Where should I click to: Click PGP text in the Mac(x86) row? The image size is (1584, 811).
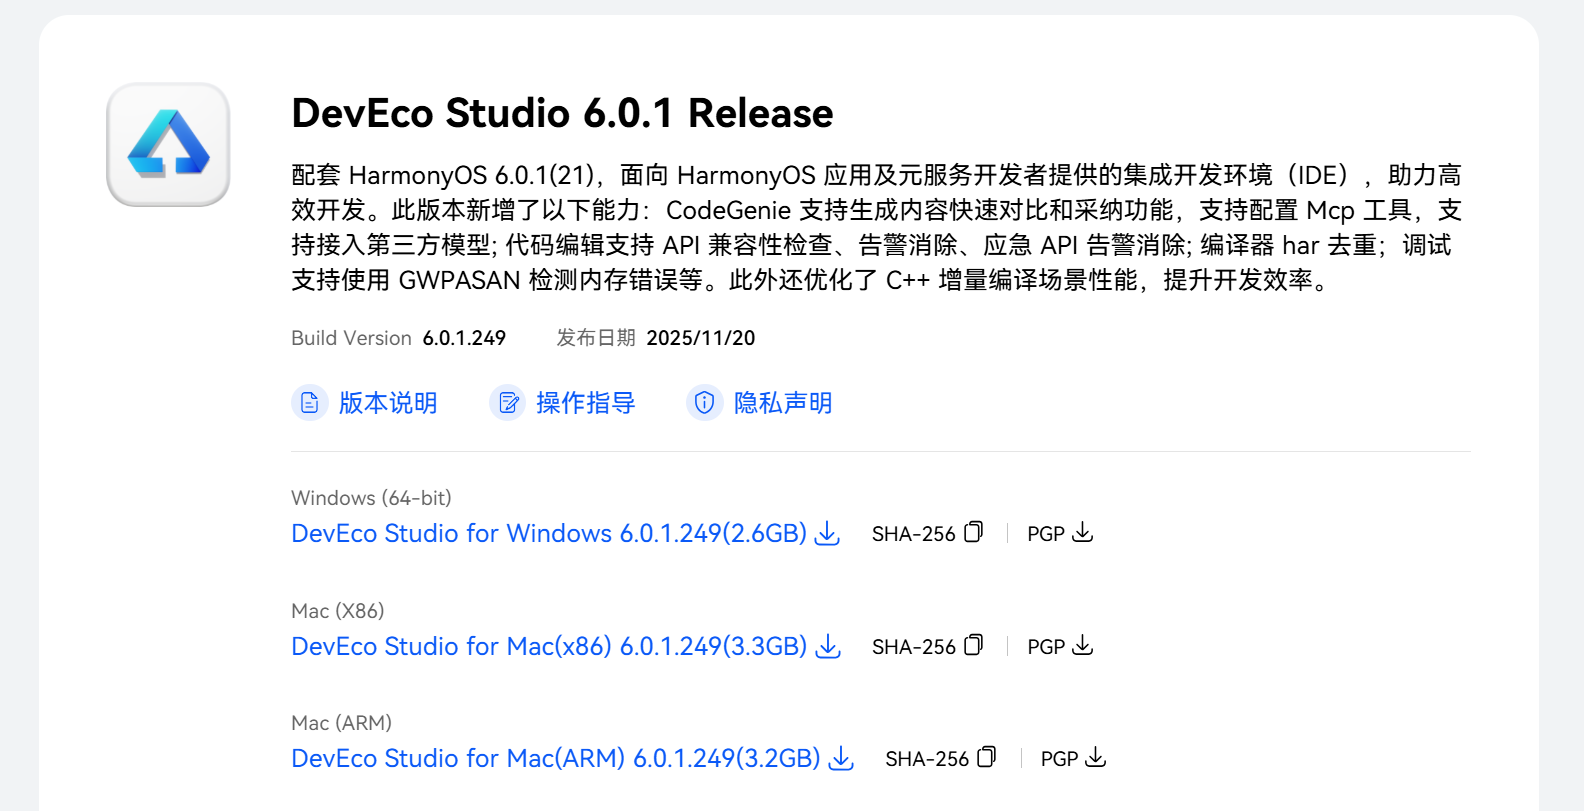(1046, 647)
